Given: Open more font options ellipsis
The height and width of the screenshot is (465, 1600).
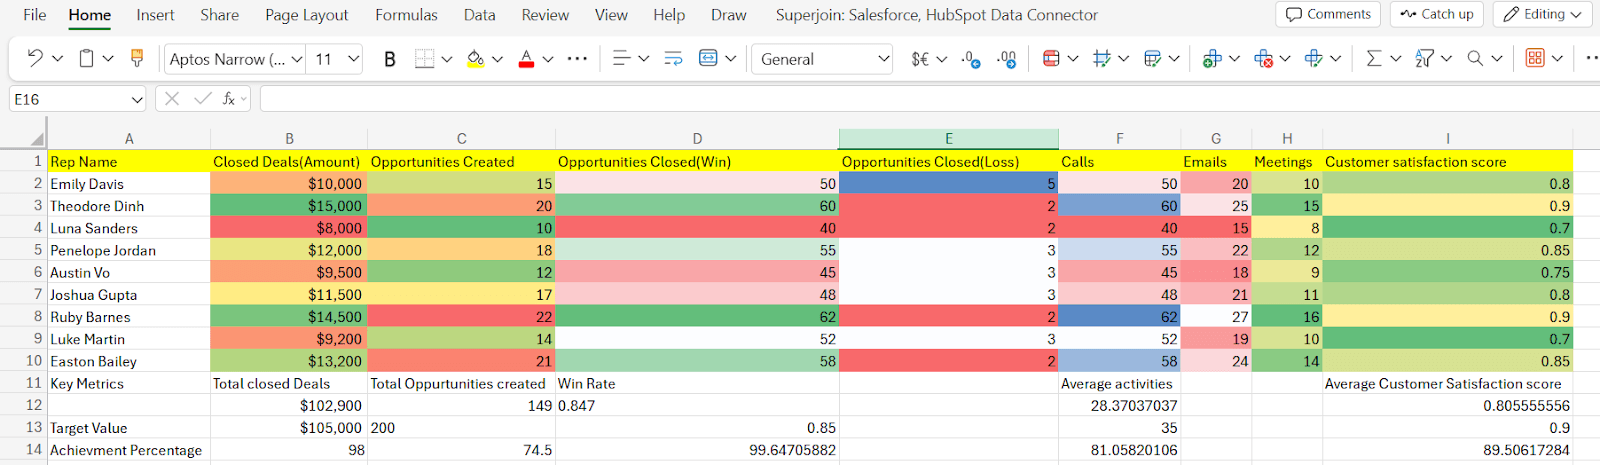Looking at the screenshot, I should 577,59.
